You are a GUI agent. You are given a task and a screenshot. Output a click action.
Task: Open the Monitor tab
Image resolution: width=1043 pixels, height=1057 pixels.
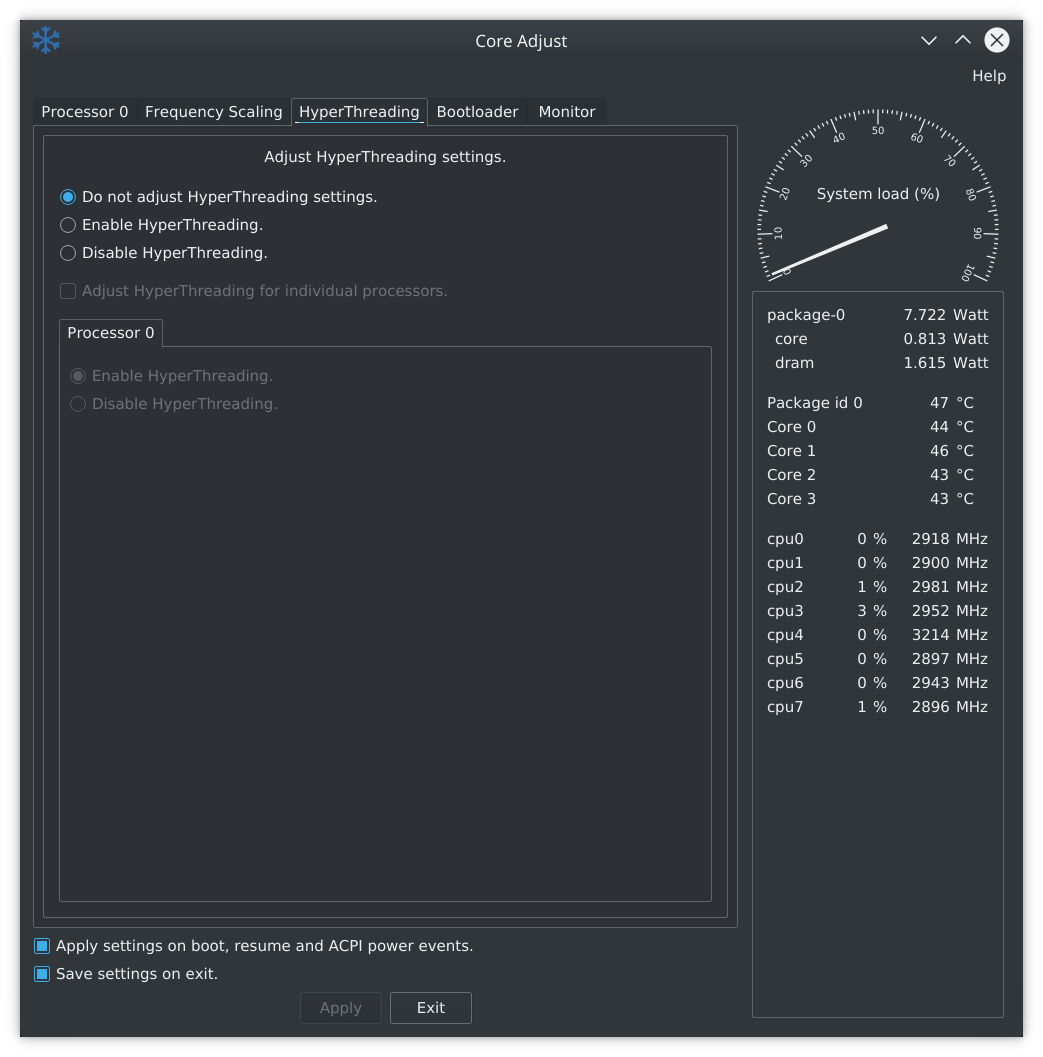(x=566, y=112)
